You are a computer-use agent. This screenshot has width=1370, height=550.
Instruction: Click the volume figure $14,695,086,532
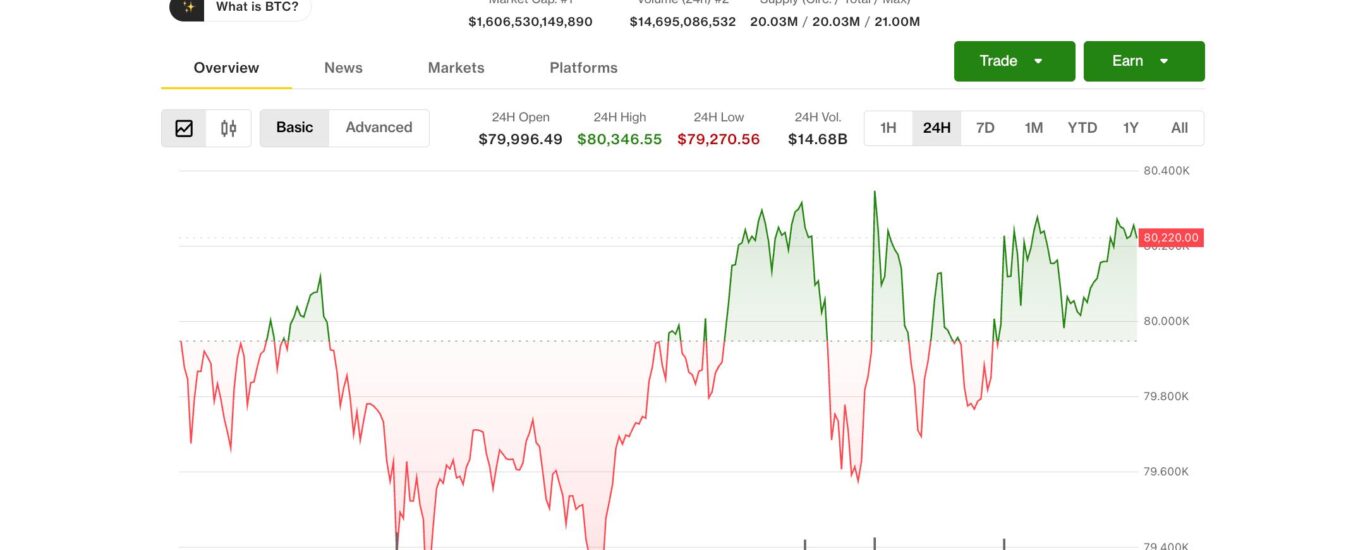683,22
